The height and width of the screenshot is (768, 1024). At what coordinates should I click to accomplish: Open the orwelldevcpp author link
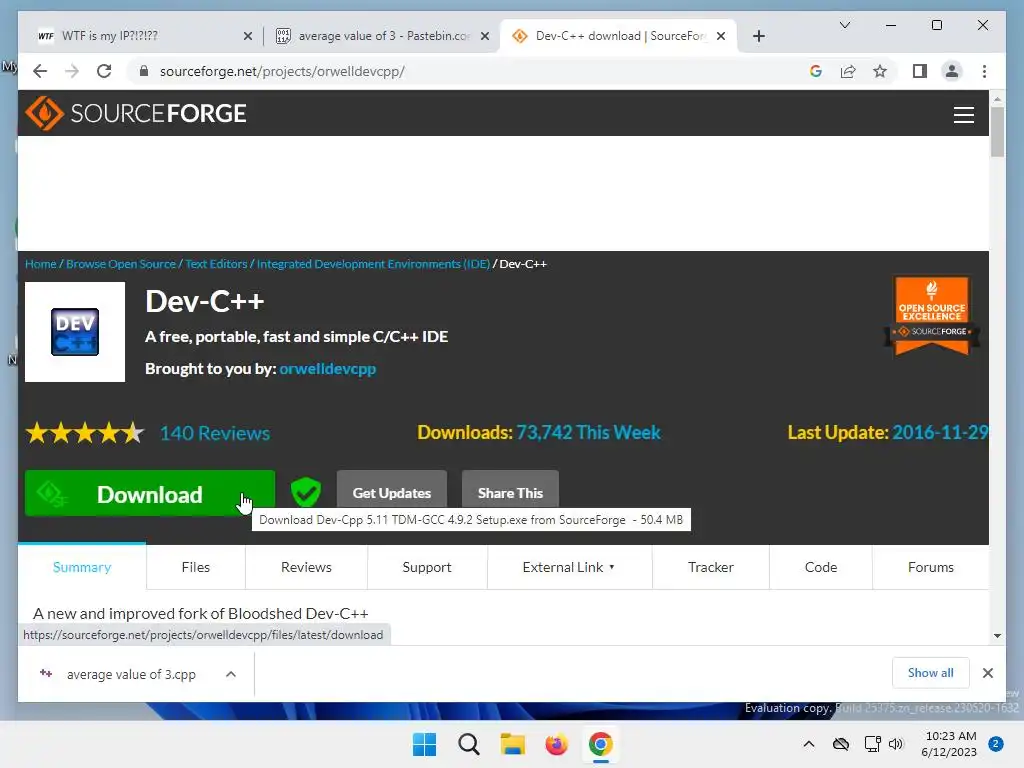tap(328, 369)
